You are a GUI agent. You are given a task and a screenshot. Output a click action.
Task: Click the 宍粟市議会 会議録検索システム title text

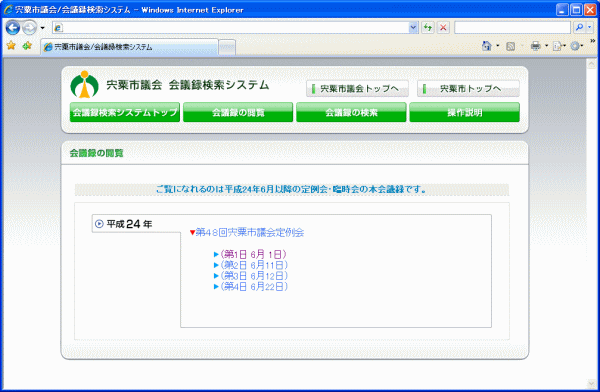pos(188,85)
